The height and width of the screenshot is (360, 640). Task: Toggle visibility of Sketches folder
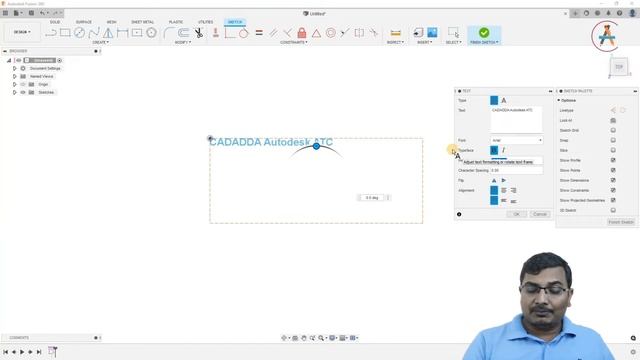(x=23, y=92)
